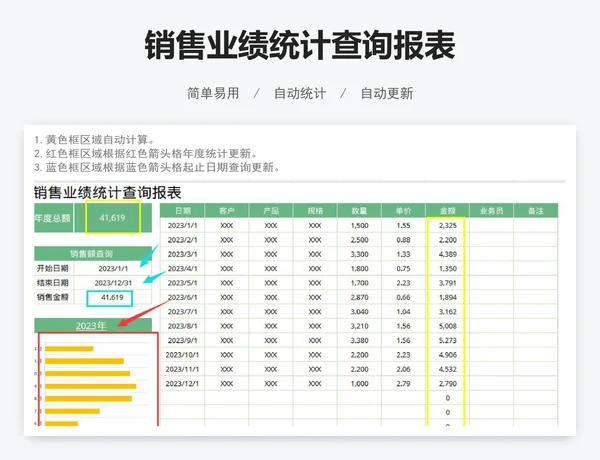Click date cell 2023/5/1

183,283
